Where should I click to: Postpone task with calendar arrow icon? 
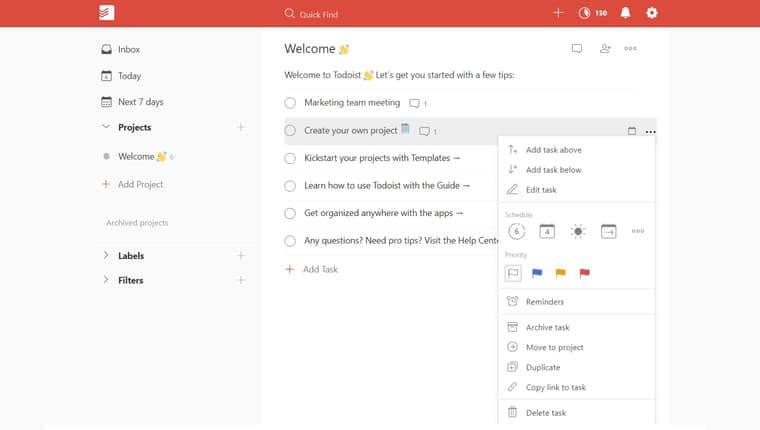[608, 231]
